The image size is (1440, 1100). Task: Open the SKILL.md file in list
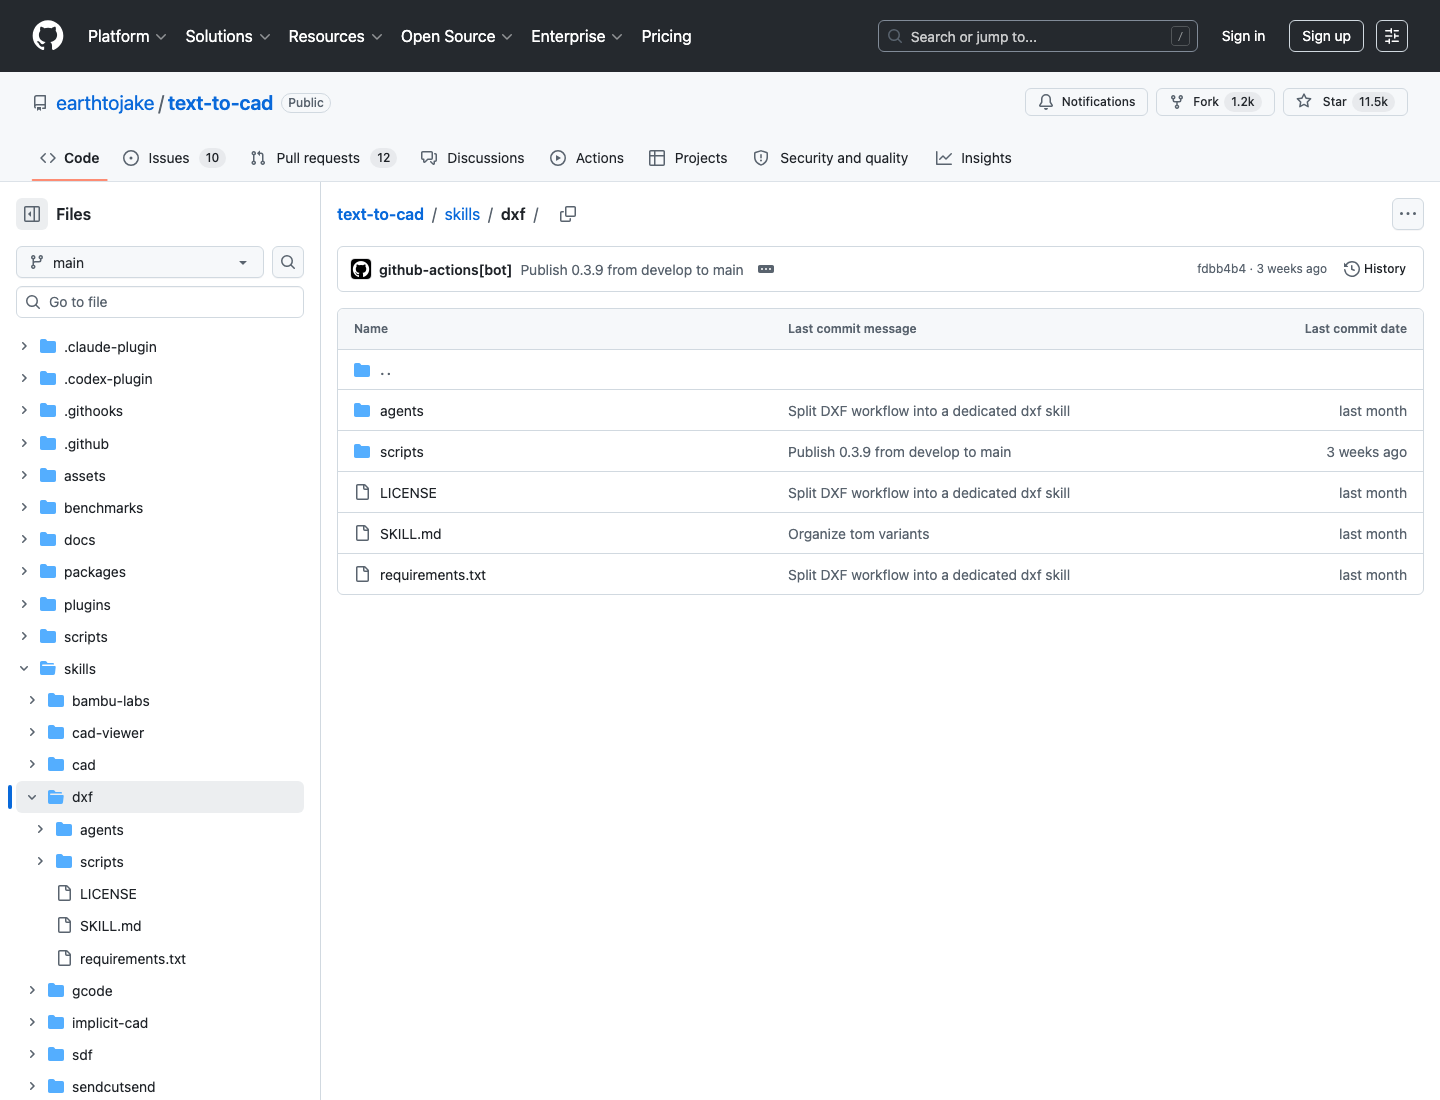411,534
